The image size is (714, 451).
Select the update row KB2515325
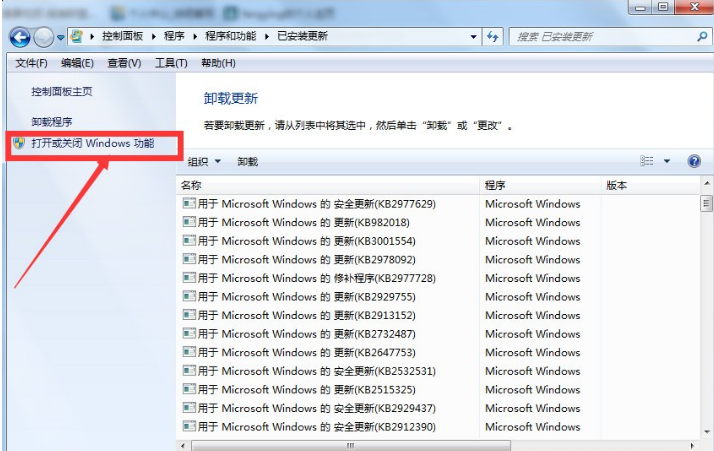pyautogui.click(x=438, y=390)
